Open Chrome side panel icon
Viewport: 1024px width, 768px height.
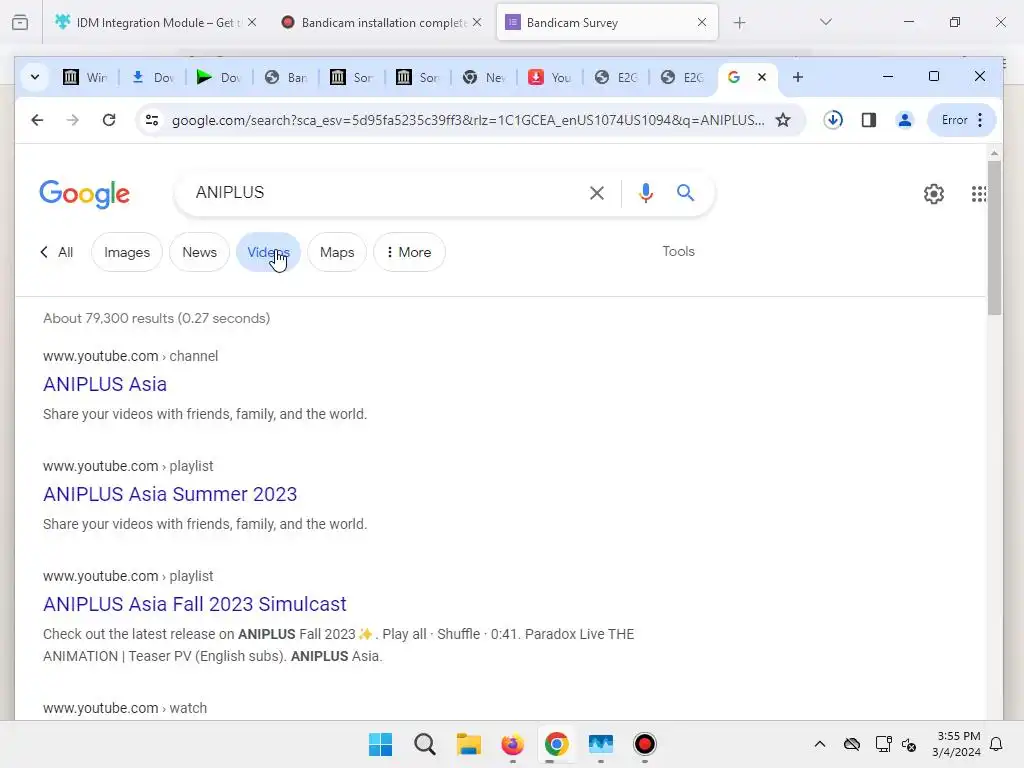(869, 120)
